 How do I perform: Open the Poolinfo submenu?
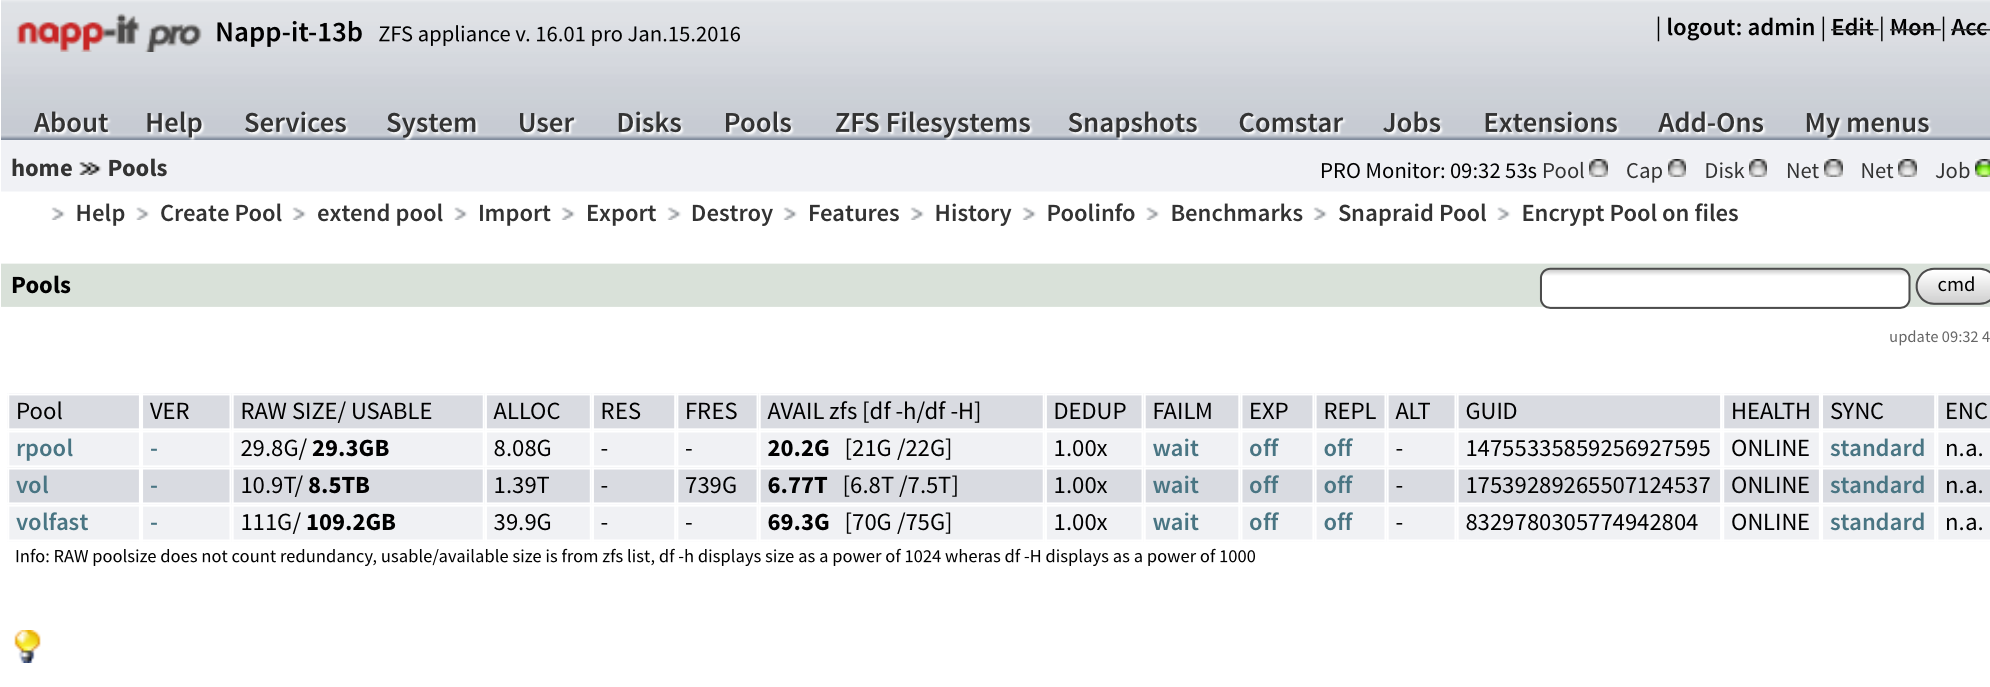(x=1091, y=213)
